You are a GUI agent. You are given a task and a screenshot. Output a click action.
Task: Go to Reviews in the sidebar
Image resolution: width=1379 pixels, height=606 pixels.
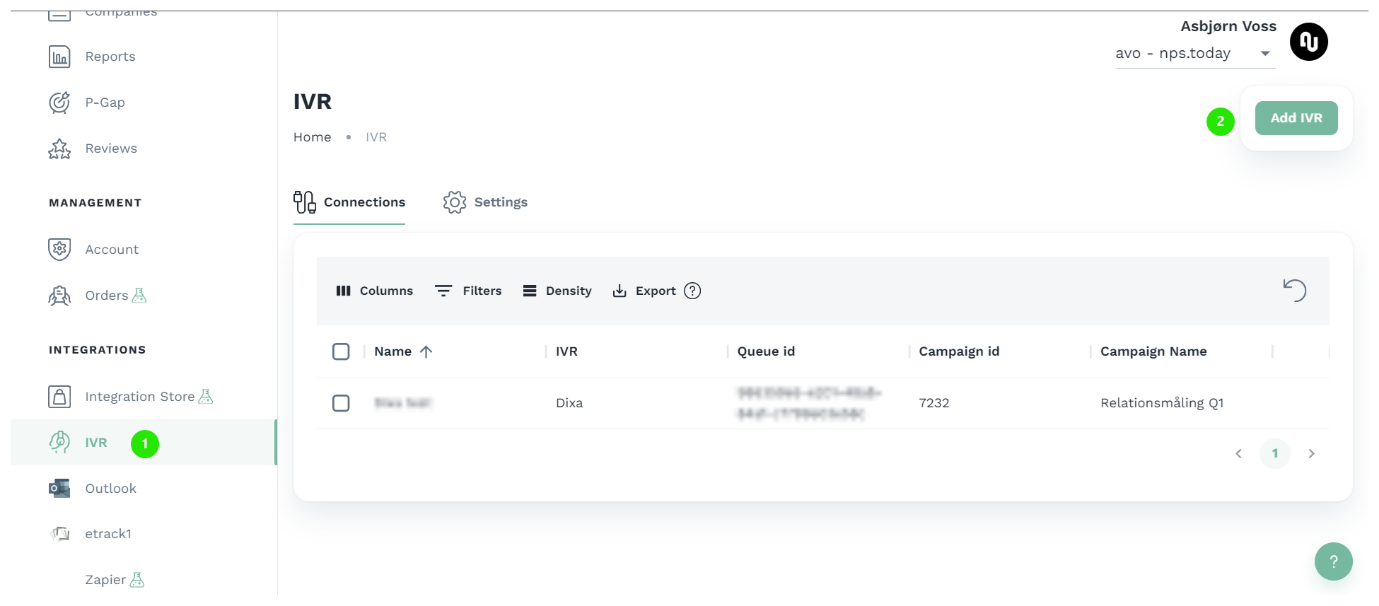[x=110, y=149]
